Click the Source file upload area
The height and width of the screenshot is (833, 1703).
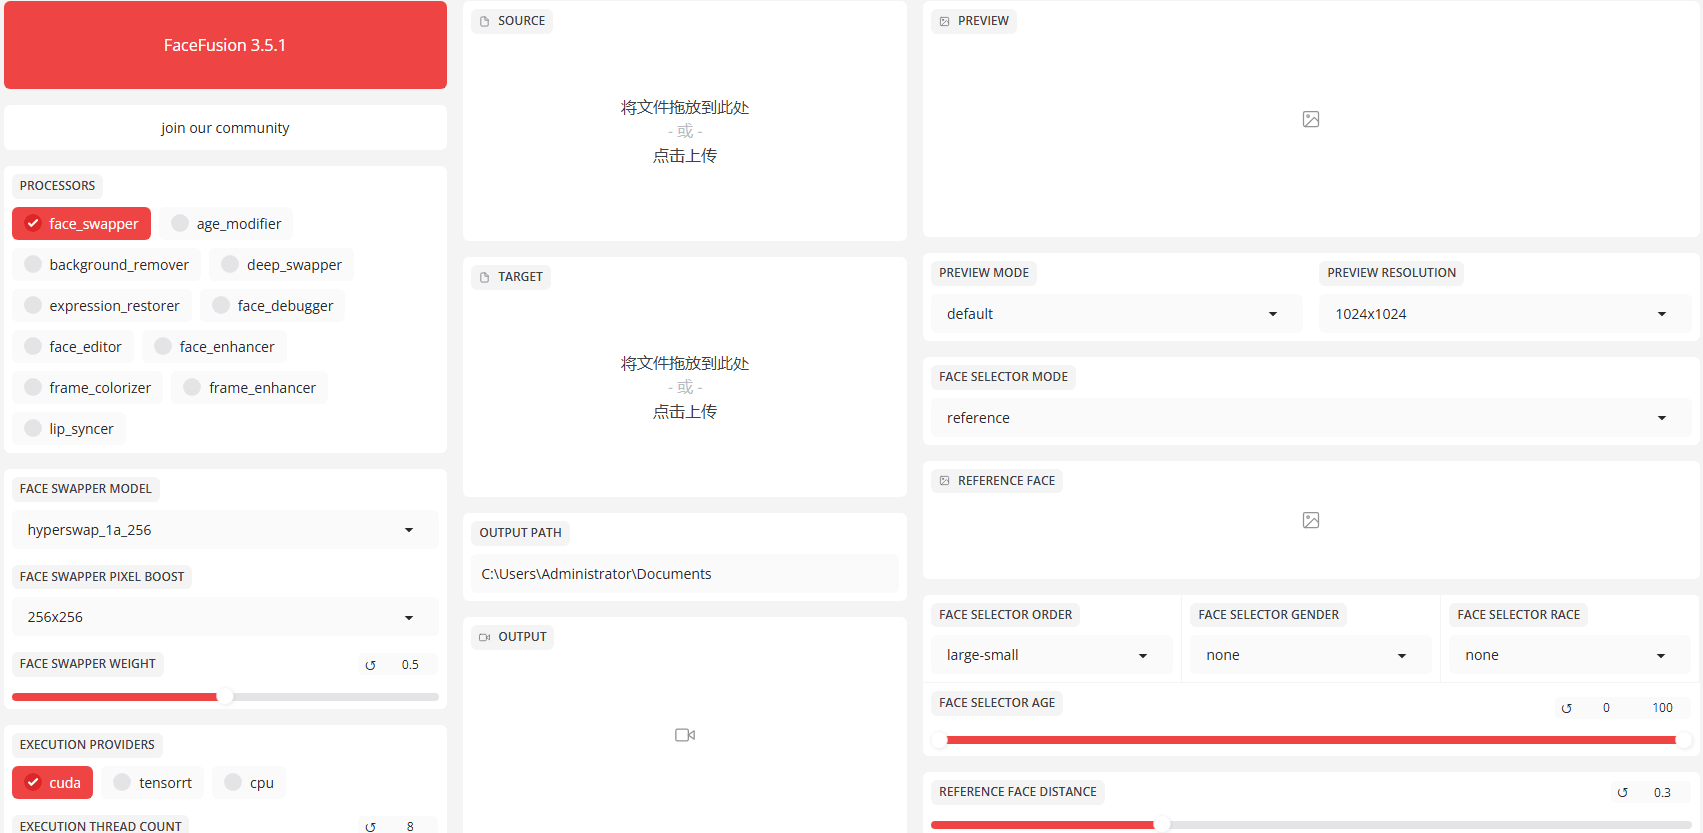coord(685,131)
